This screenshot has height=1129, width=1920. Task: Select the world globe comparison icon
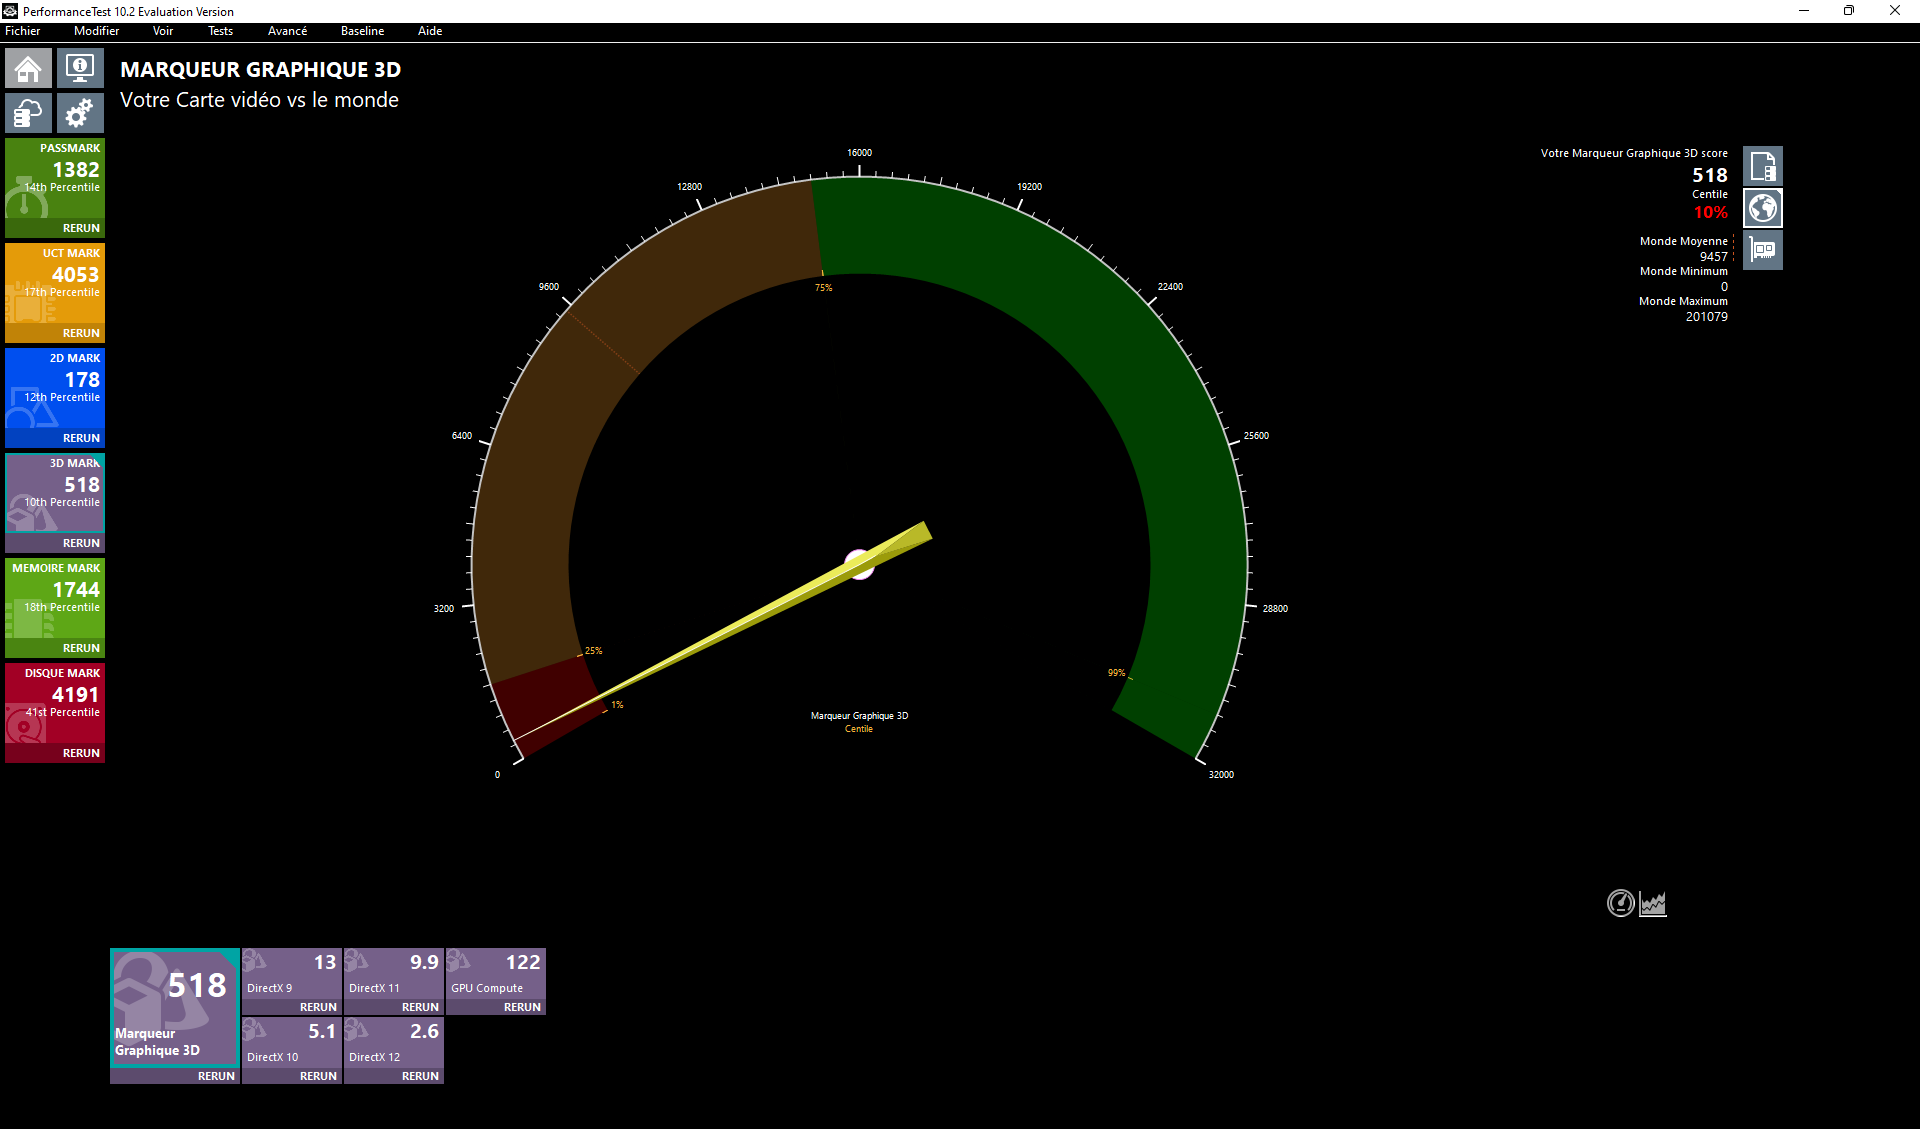1762,208
